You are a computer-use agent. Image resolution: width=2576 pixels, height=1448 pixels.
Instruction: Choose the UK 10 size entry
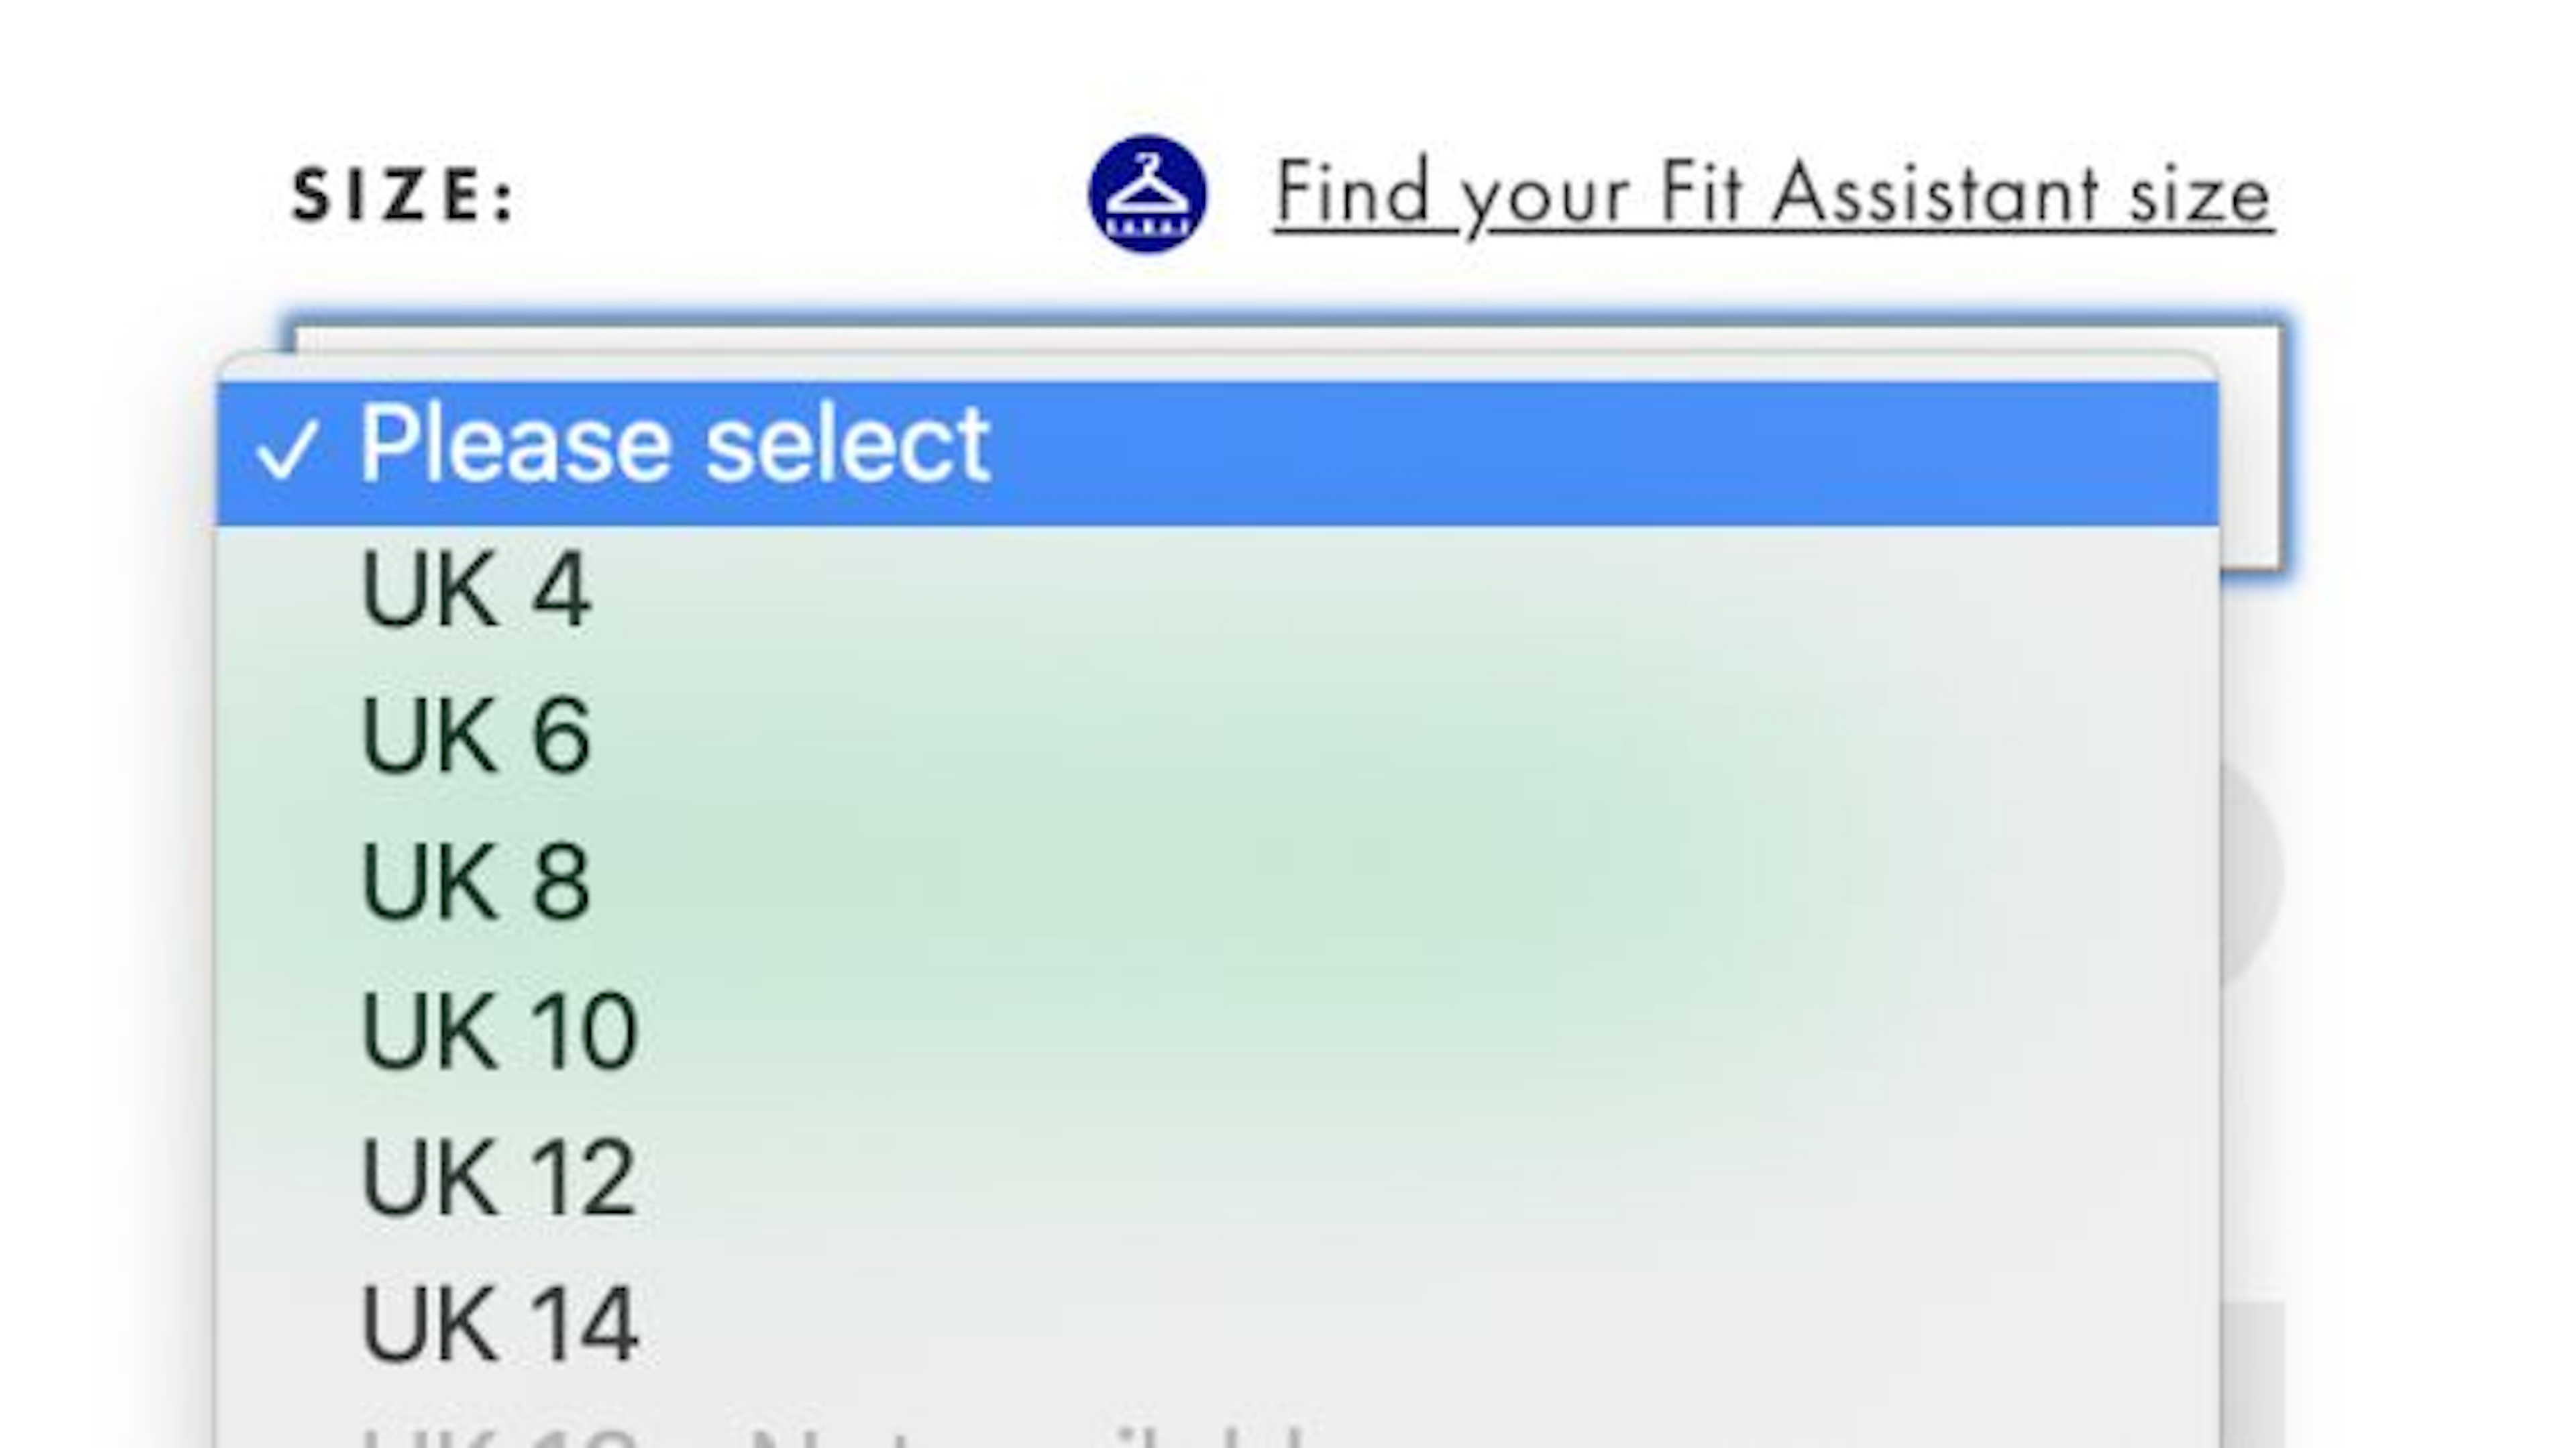click(1218, 1029)
